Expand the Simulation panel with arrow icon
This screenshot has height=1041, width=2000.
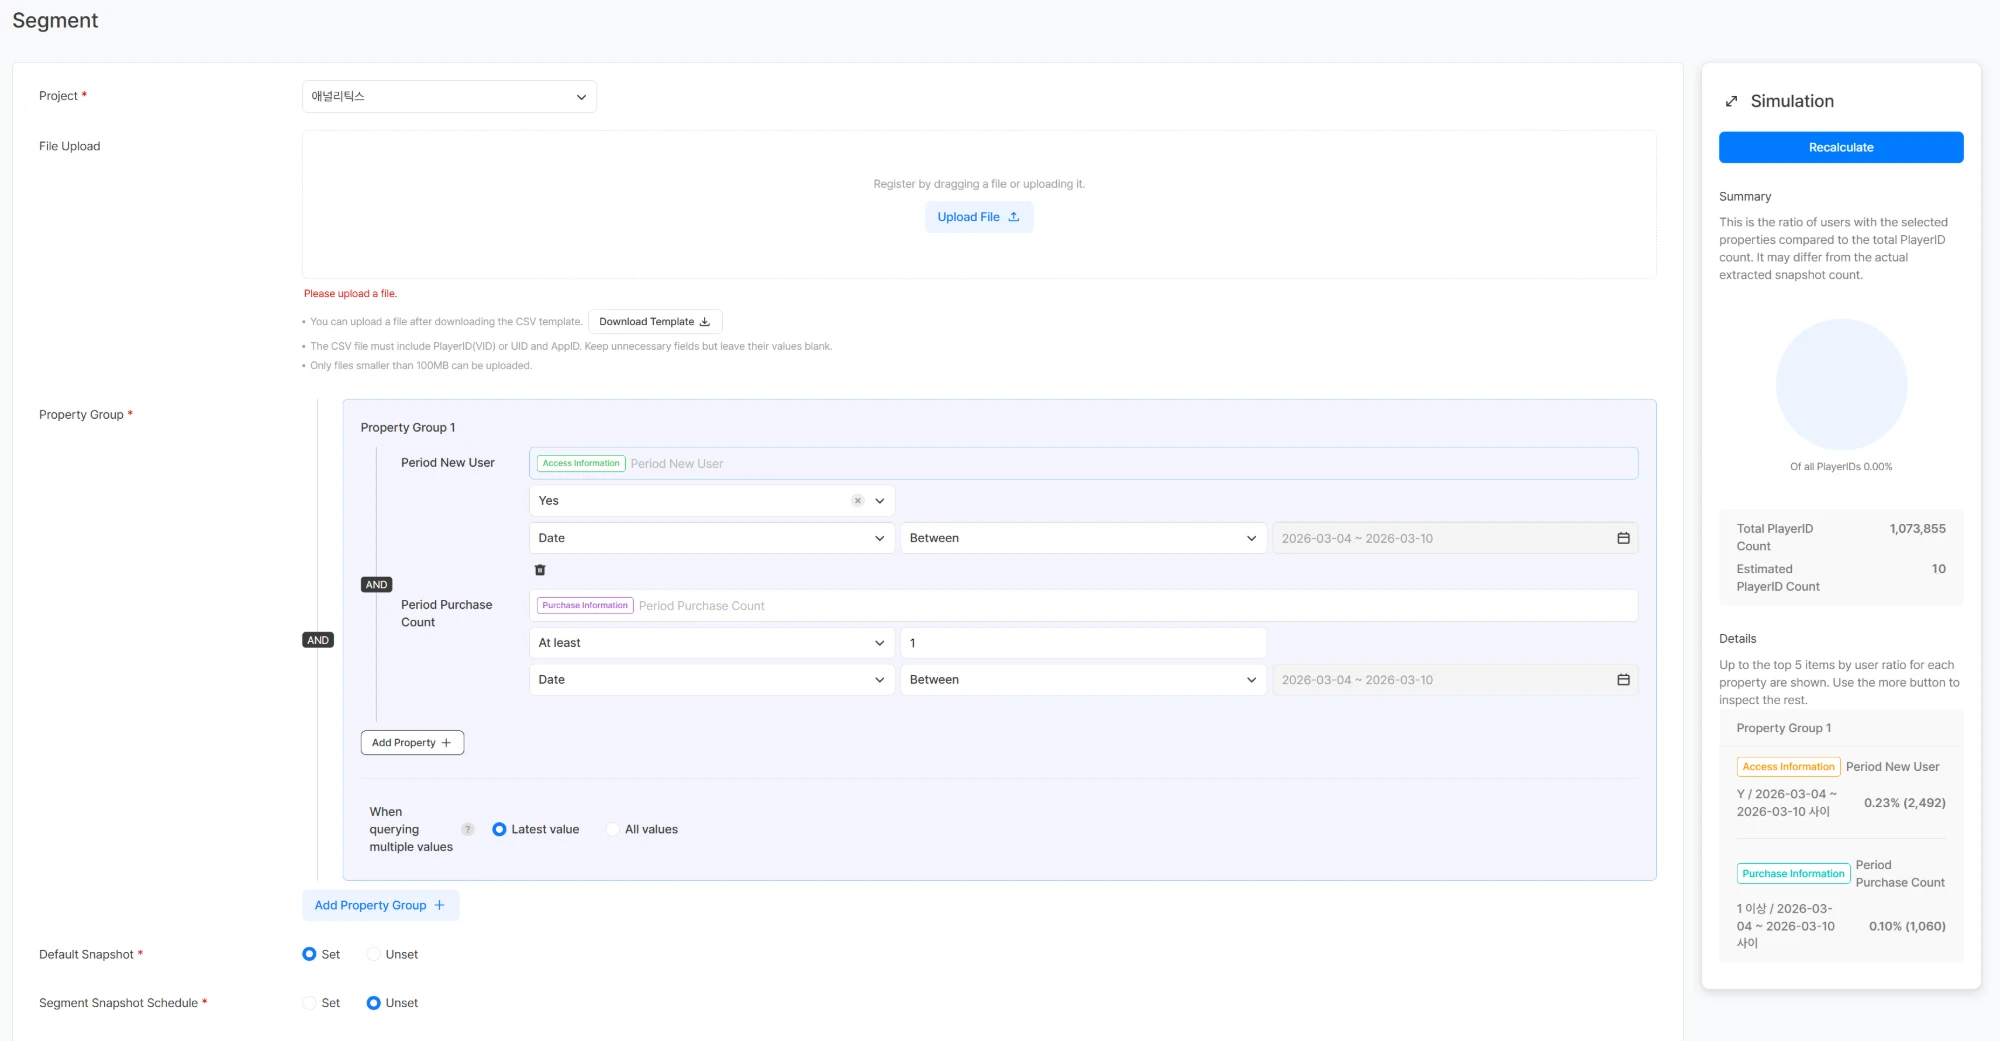coord(1731,101)
